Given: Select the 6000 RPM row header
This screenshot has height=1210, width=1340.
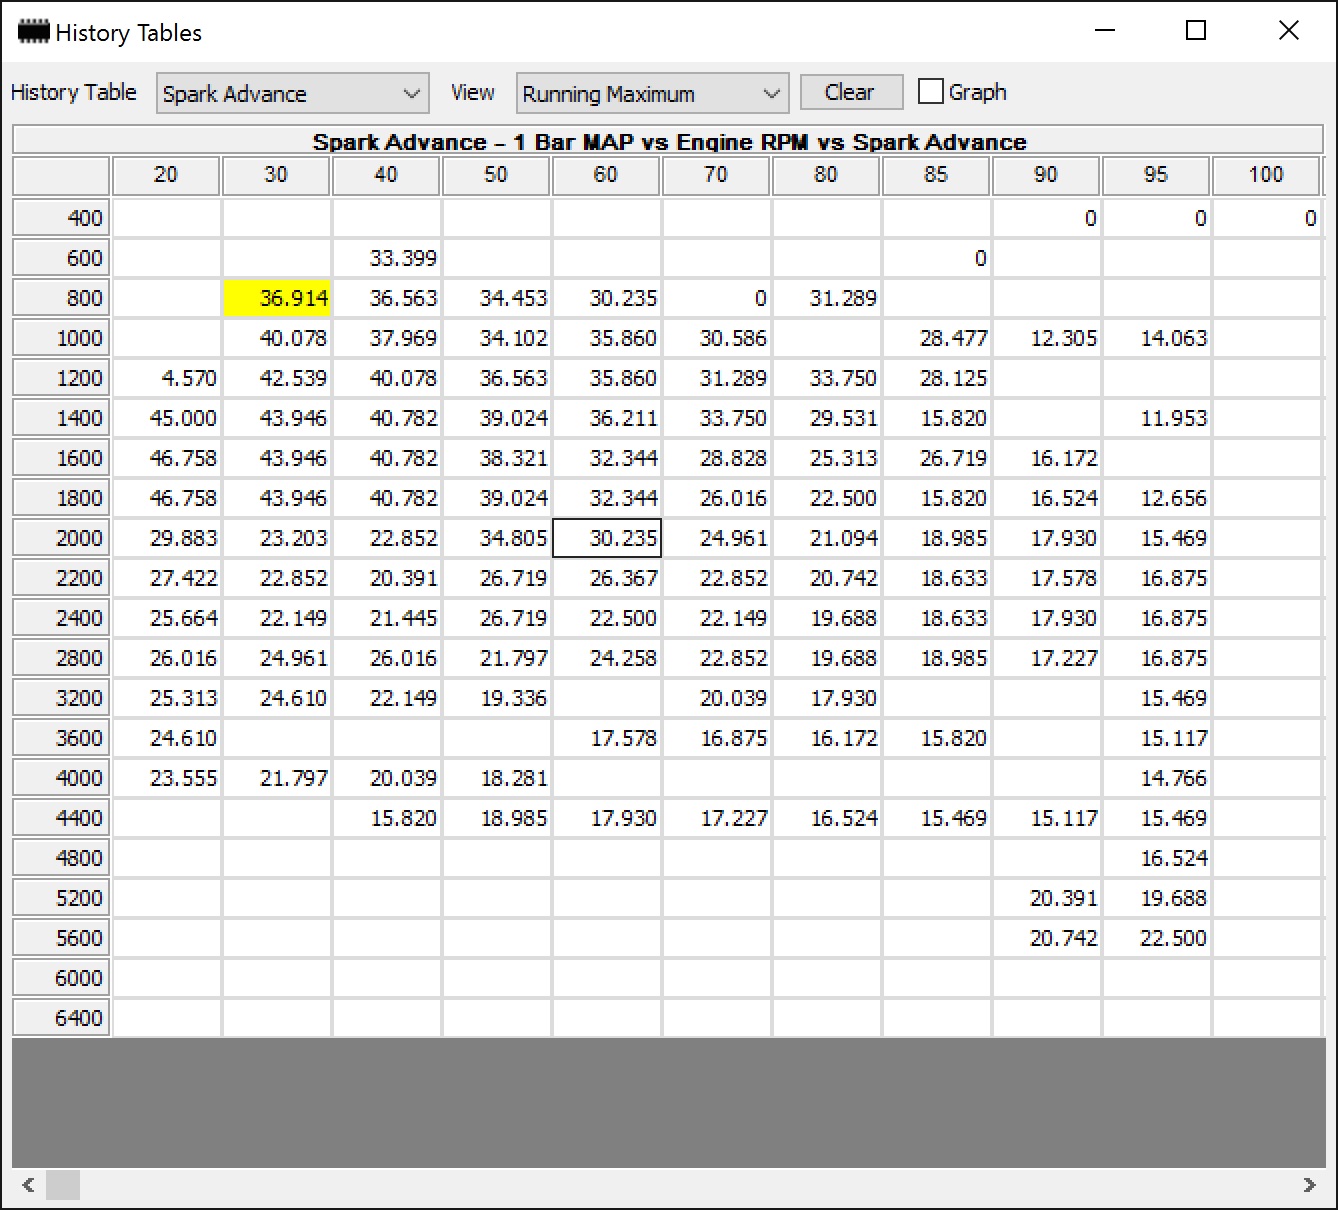Looking at the screenshot, I should point(61,978).
